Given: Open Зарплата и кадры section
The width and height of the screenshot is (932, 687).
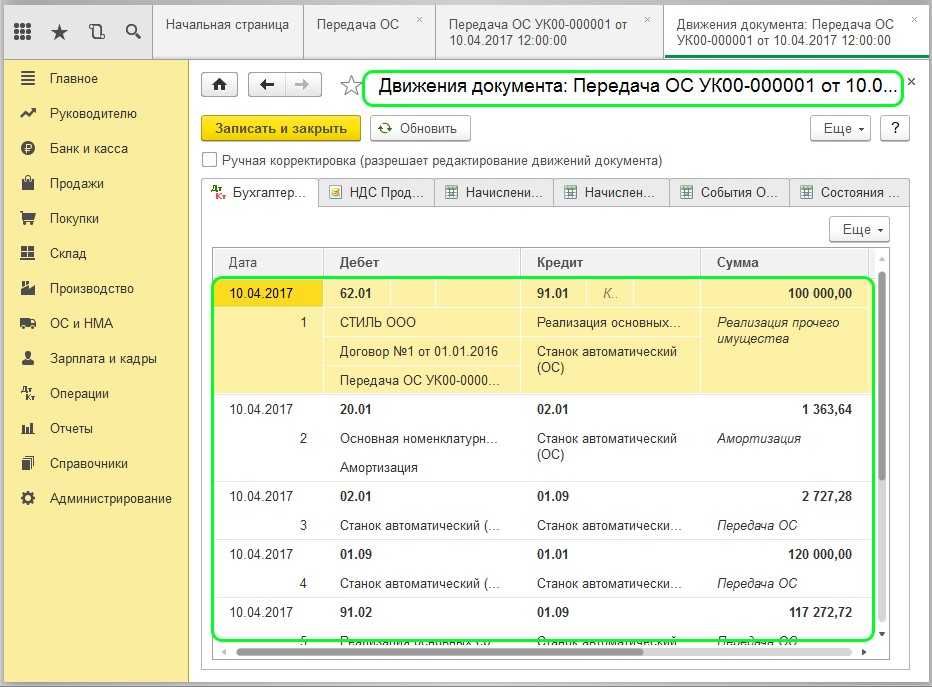Looking at the screenshot, I should [x=103, y=358].
